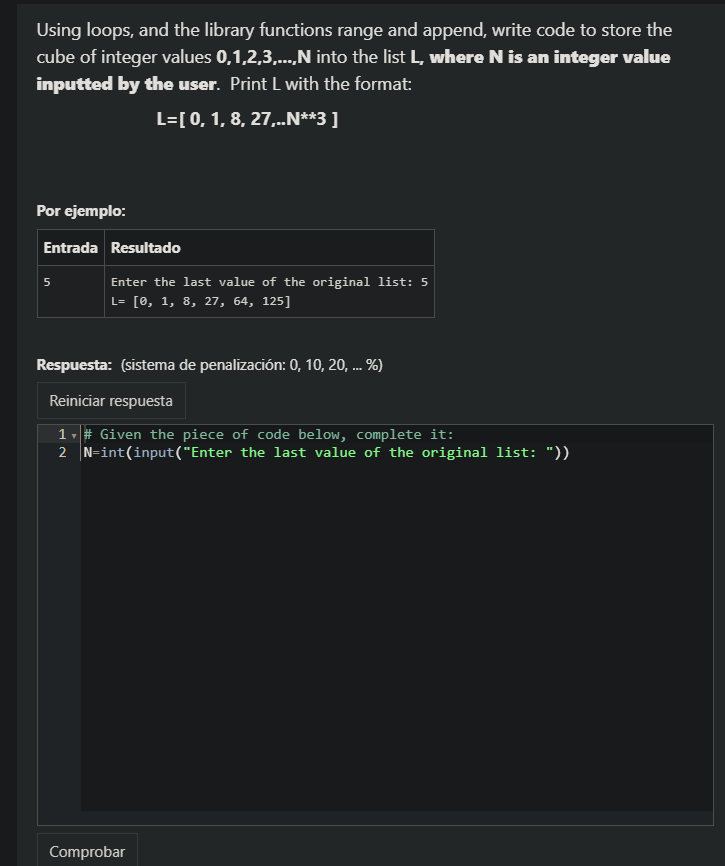Image resolution: width=725 pixels, height=866 pixels.
Task: Click code line 2 with N=int(input(
Action: [x=326, y=452]
